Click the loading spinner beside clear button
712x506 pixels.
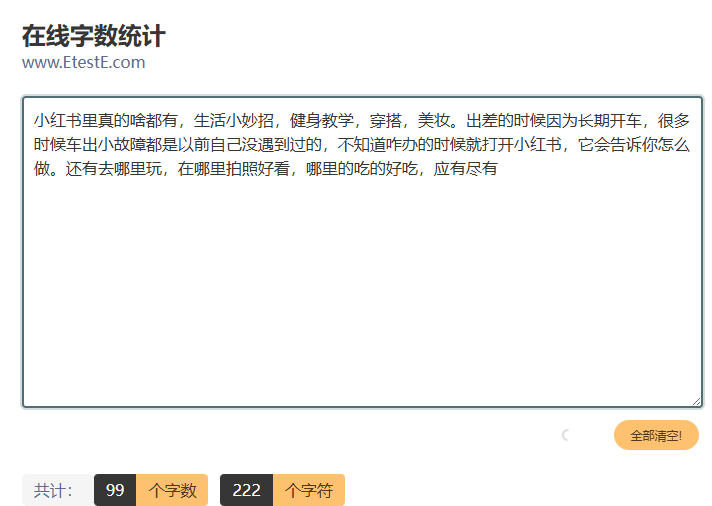tap(566, 435)
